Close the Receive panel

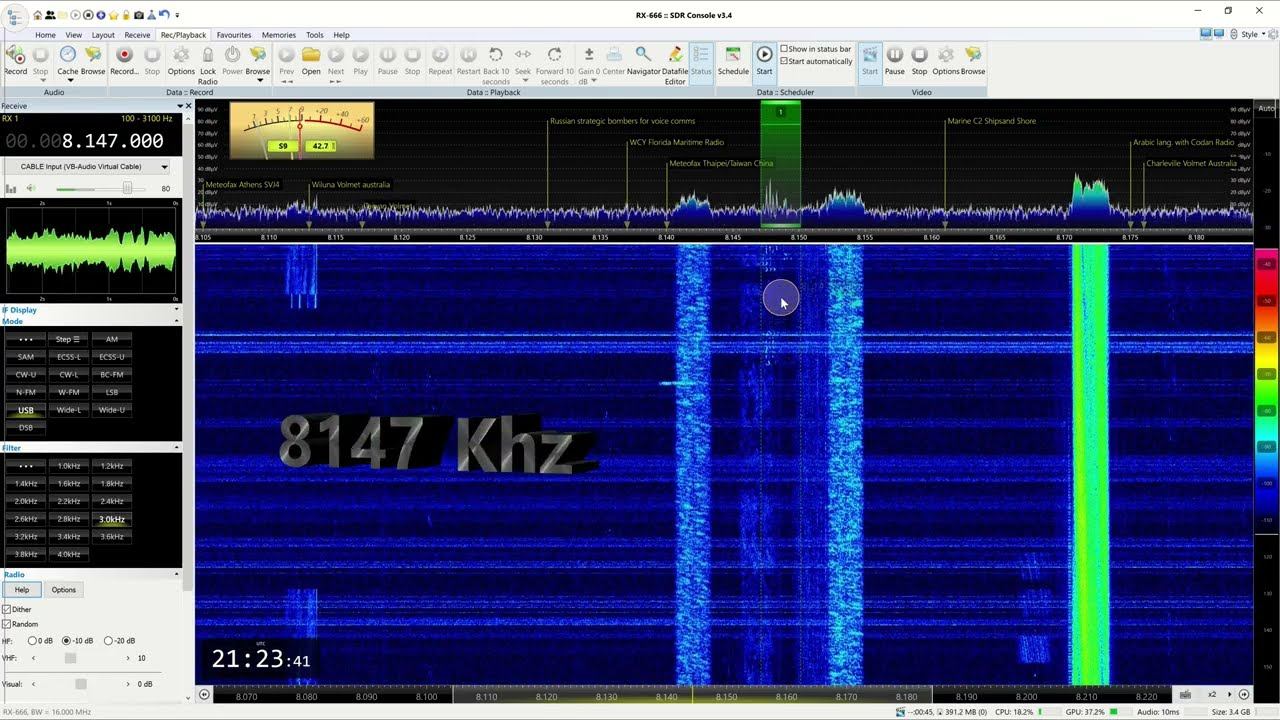[x=187, y=106]
